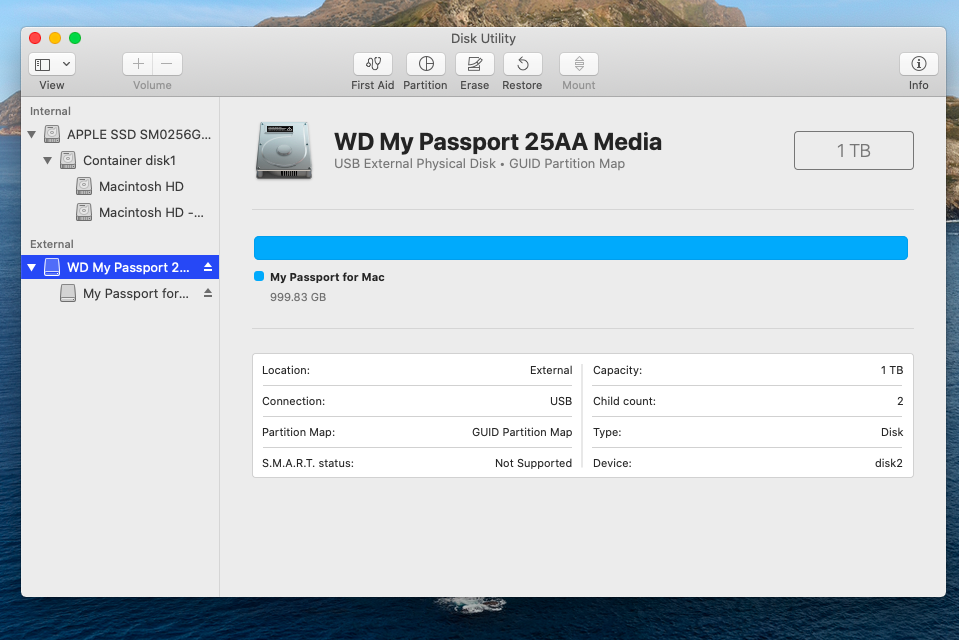Click the add Volume plus button
Screen dimensions: 959x640
click(x=138, y=64)
